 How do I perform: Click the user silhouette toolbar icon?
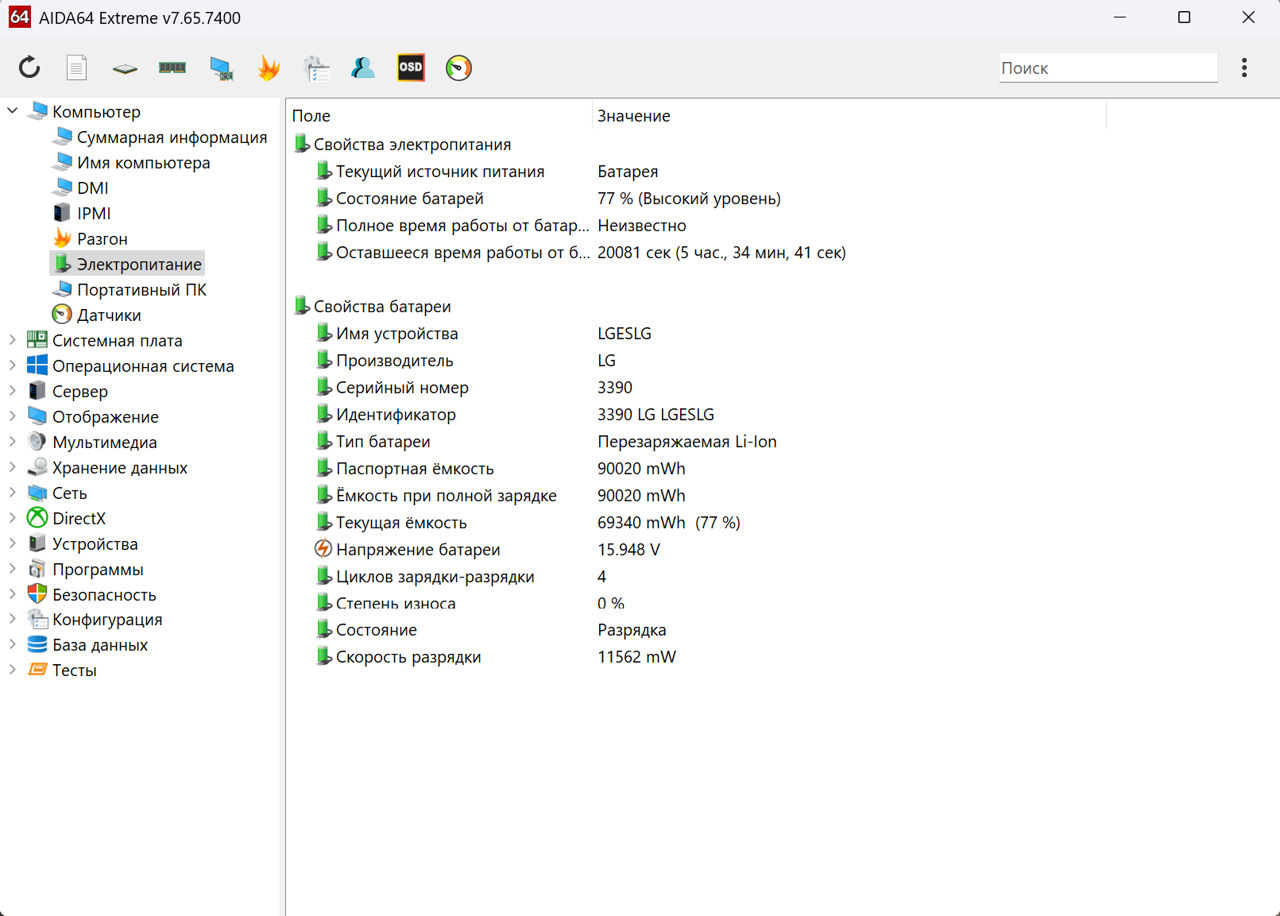point(363,68)
